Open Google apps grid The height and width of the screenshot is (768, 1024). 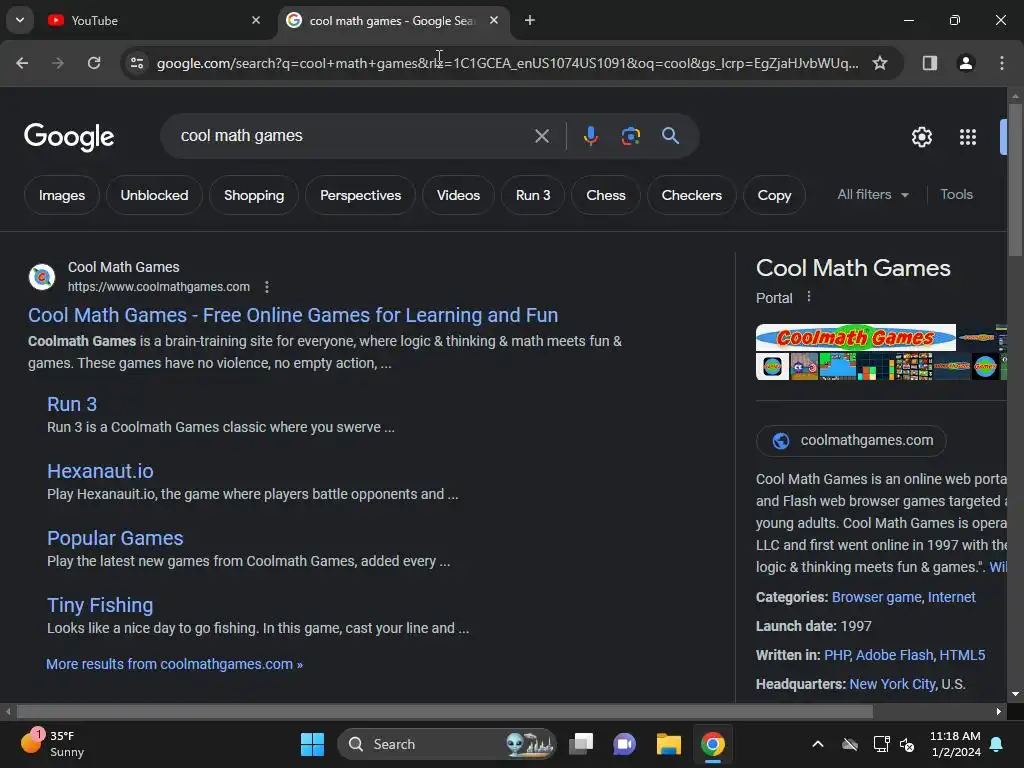pos(967,137)
